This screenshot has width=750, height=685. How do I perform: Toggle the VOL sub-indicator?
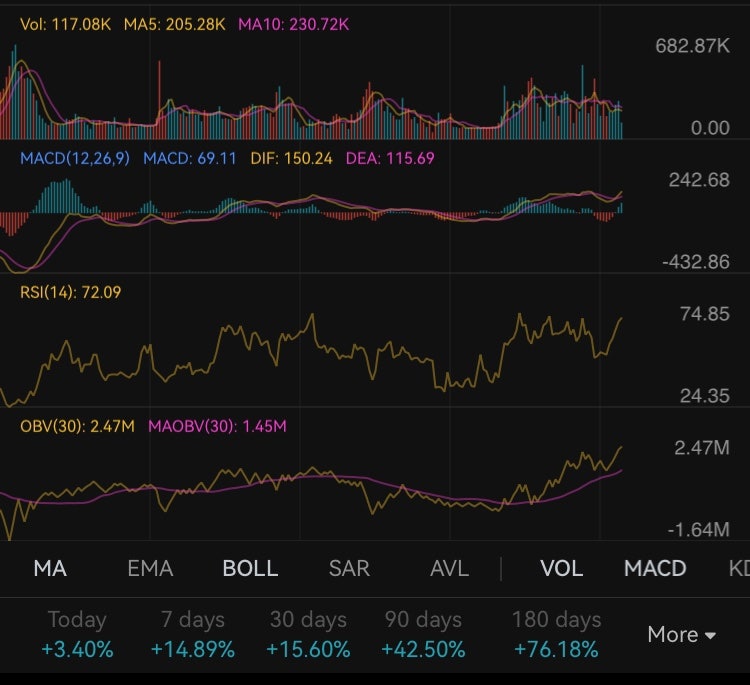(x=562, y=568)
